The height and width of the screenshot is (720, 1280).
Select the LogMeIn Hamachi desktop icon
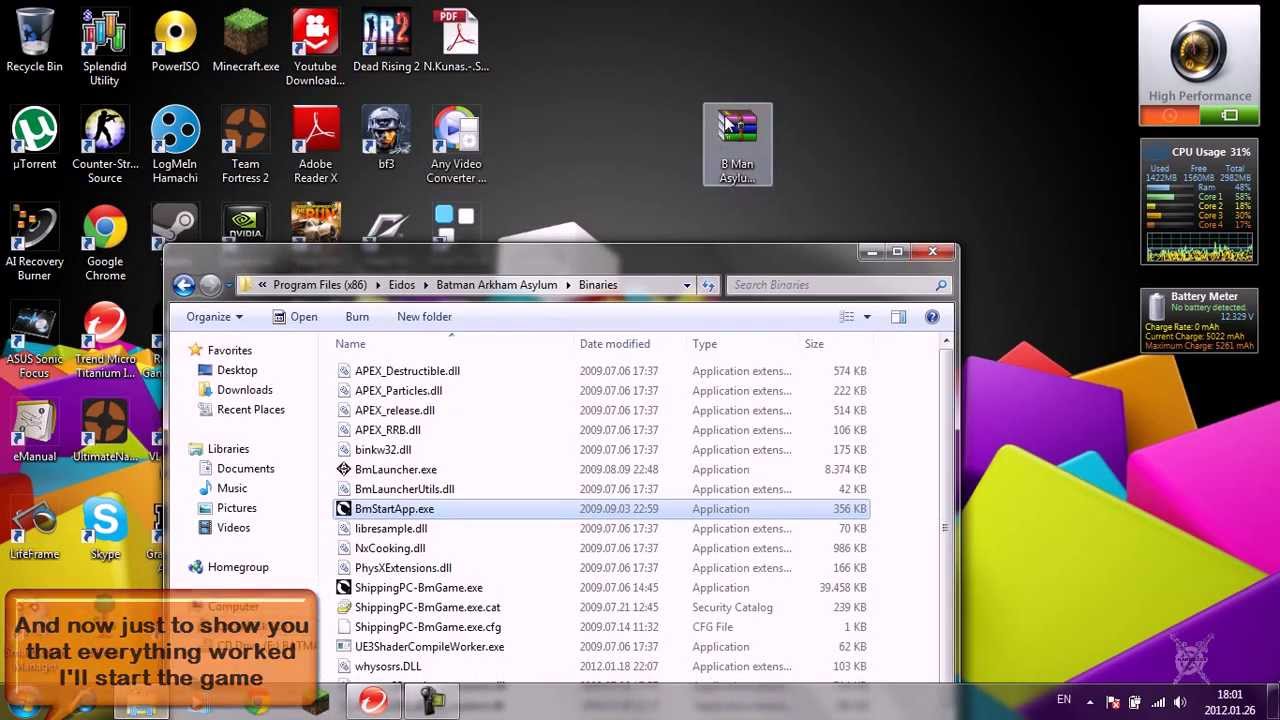coord(175,145)
